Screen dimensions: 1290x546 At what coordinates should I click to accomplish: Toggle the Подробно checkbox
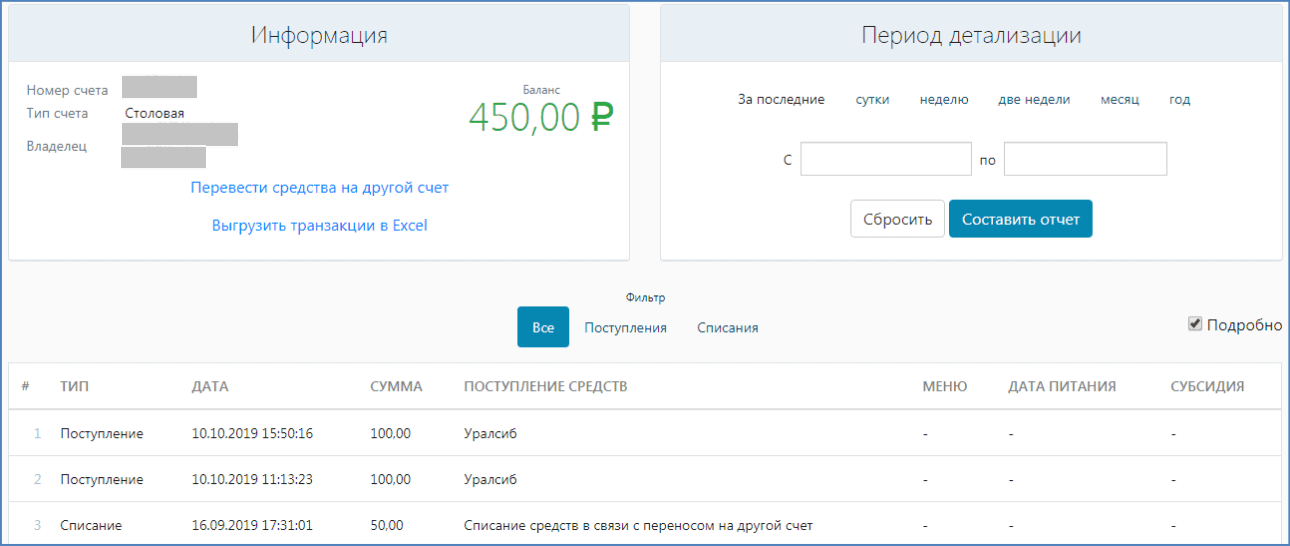point(1195,324)
